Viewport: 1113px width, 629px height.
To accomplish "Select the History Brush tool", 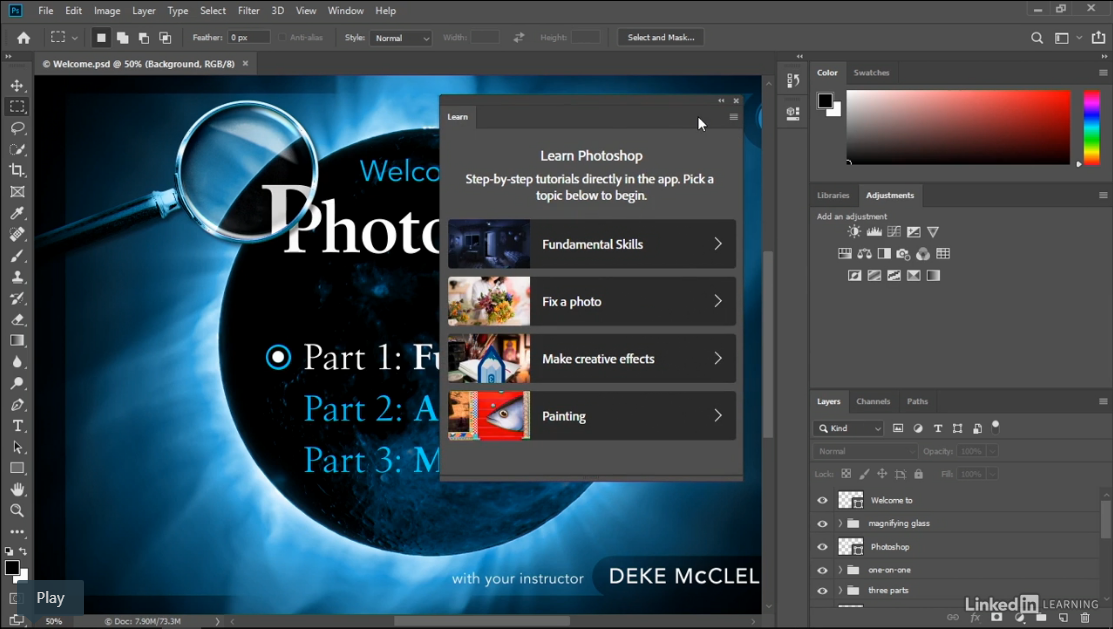I will click(17, 298).
